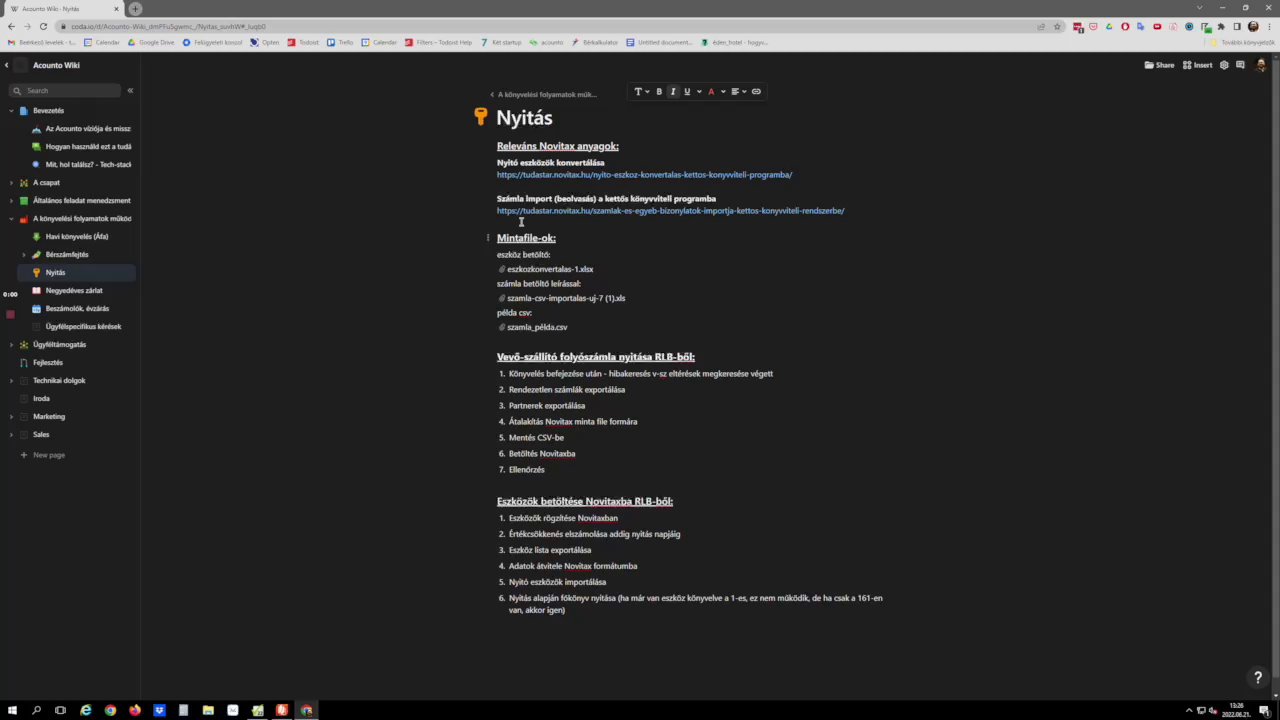This screenshot has height=720, width=1280.
Task: Click the help question mark button
Action: (x=1258, y=677)
